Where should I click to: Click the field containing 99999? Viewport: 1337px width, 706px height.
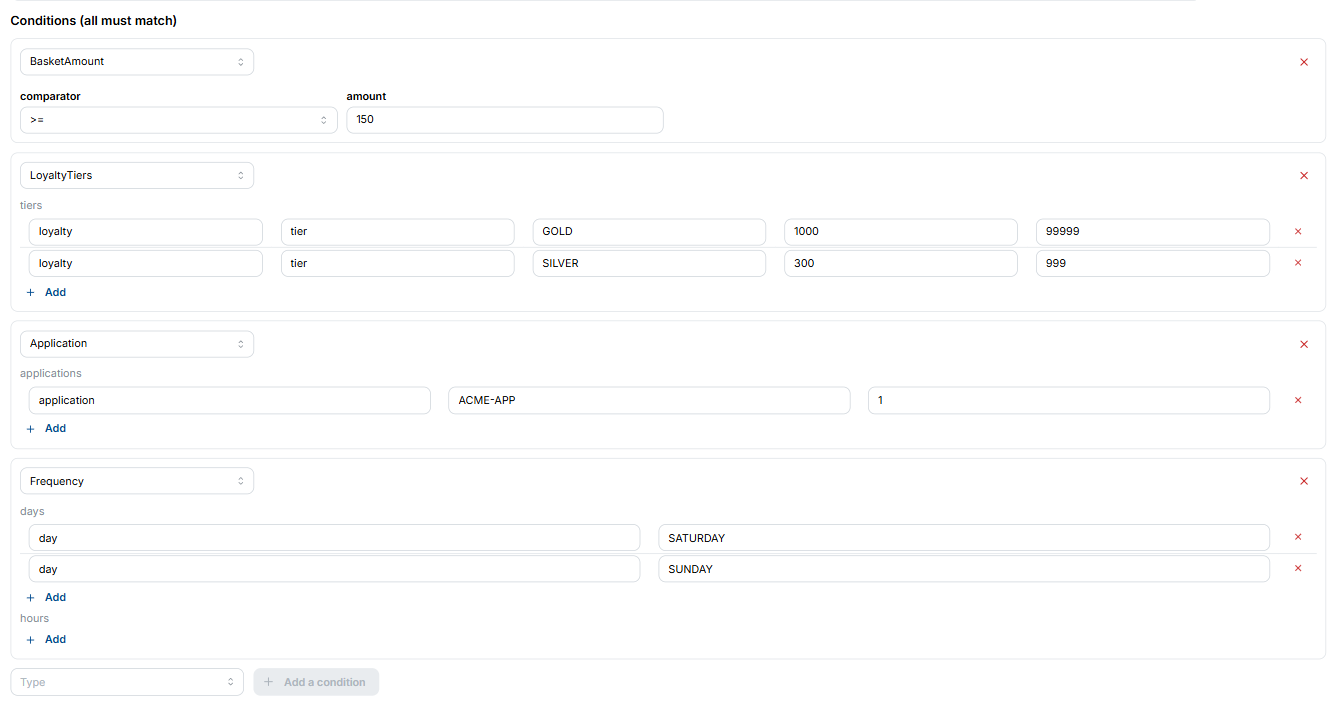coord(1153,232)
